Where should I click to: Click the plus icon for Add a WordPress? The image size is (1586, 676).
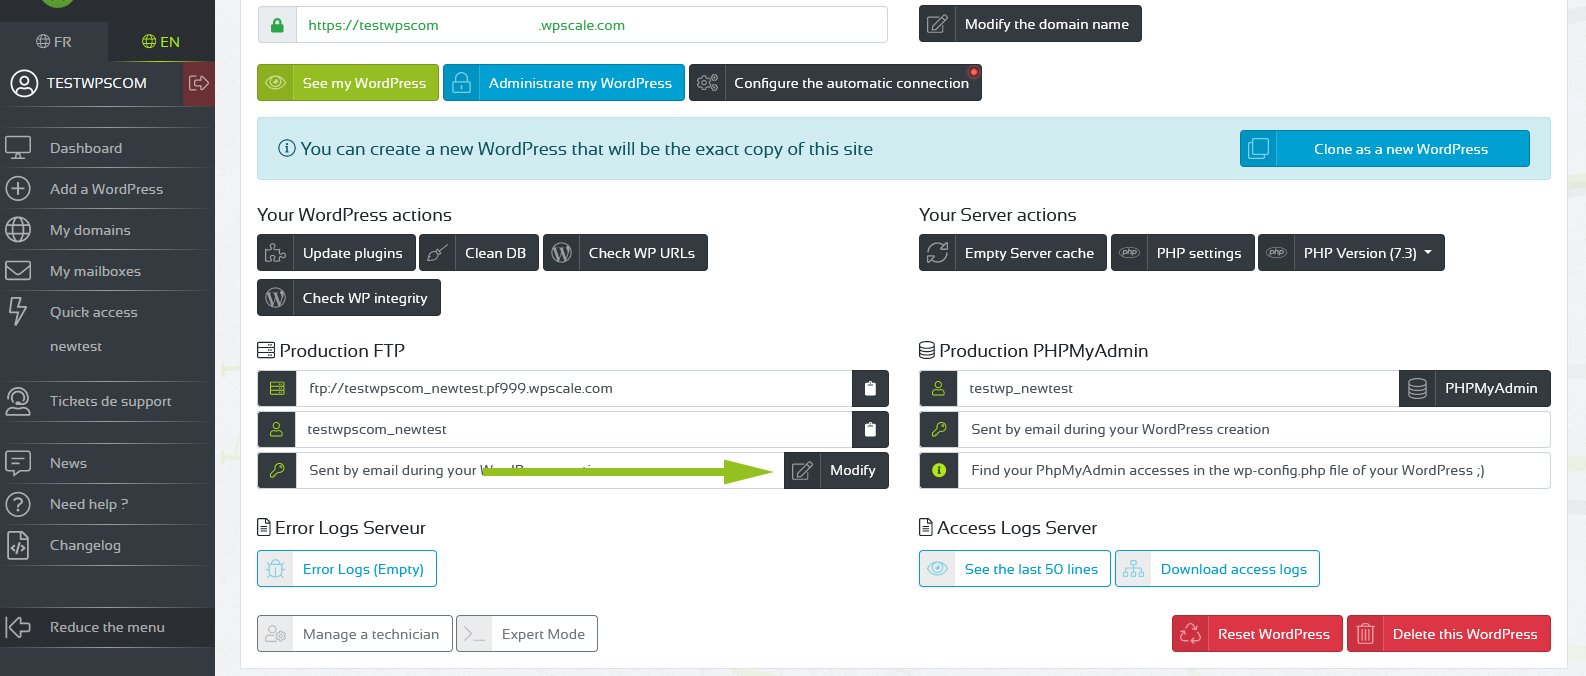pos(18,189)
